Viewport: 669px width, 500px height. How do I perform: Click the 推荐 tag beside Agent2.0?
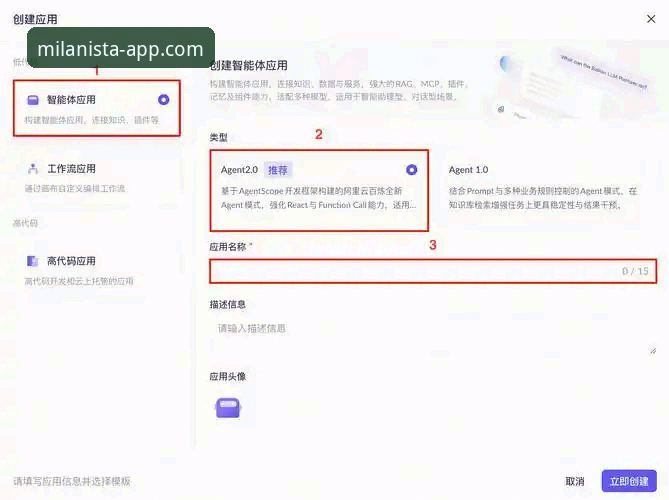[278, 170]
